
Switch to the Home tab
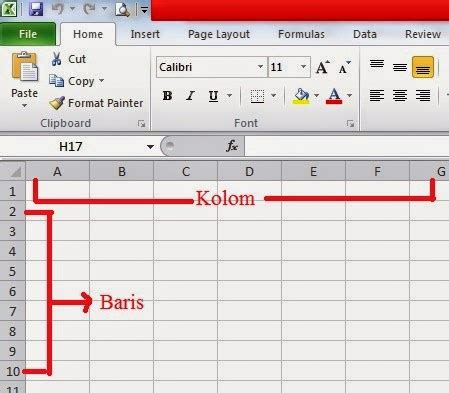click(88, 34)
